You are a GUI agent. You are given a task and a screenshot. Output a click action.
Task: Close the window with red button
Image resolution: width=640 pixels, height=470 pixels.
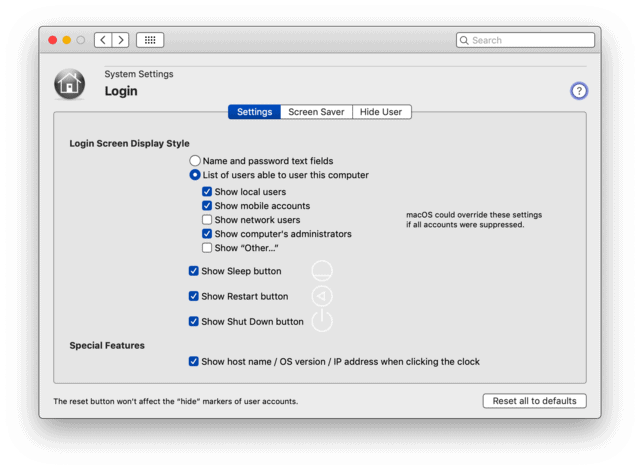pos(53,40)
